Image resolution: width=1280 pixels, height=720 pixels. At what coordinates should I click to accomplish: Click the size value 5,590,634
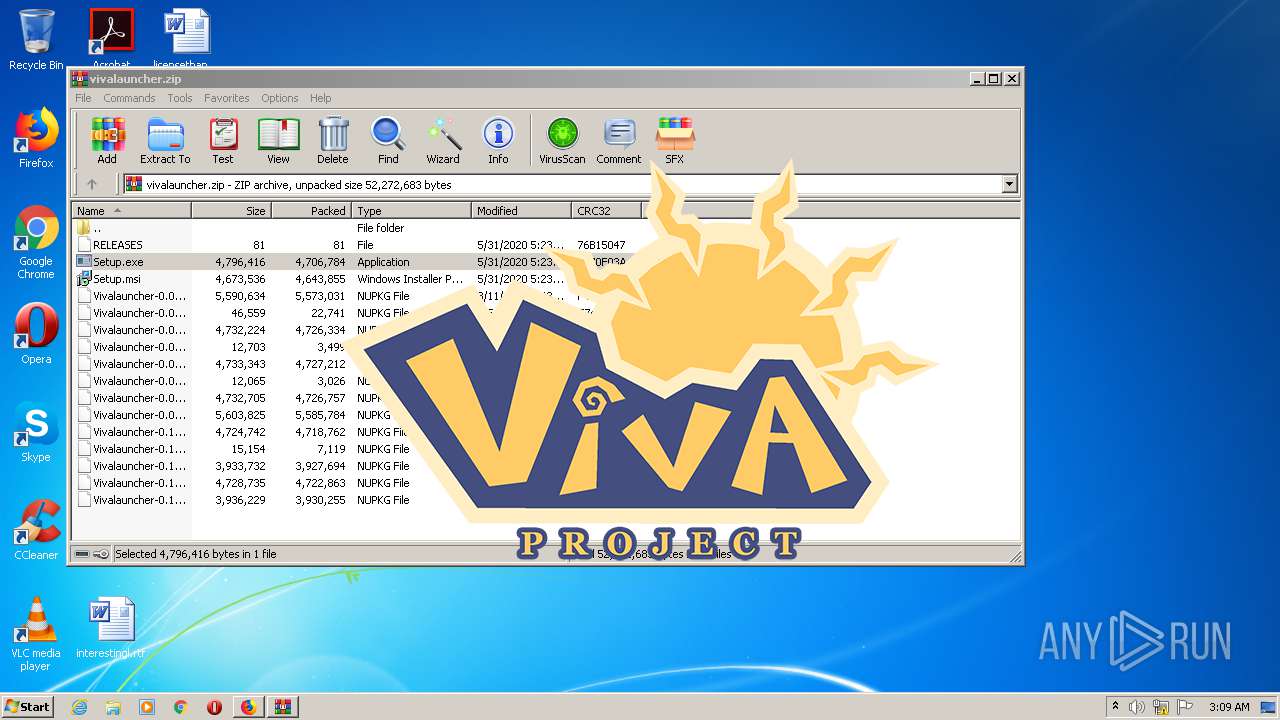(240, 296)
